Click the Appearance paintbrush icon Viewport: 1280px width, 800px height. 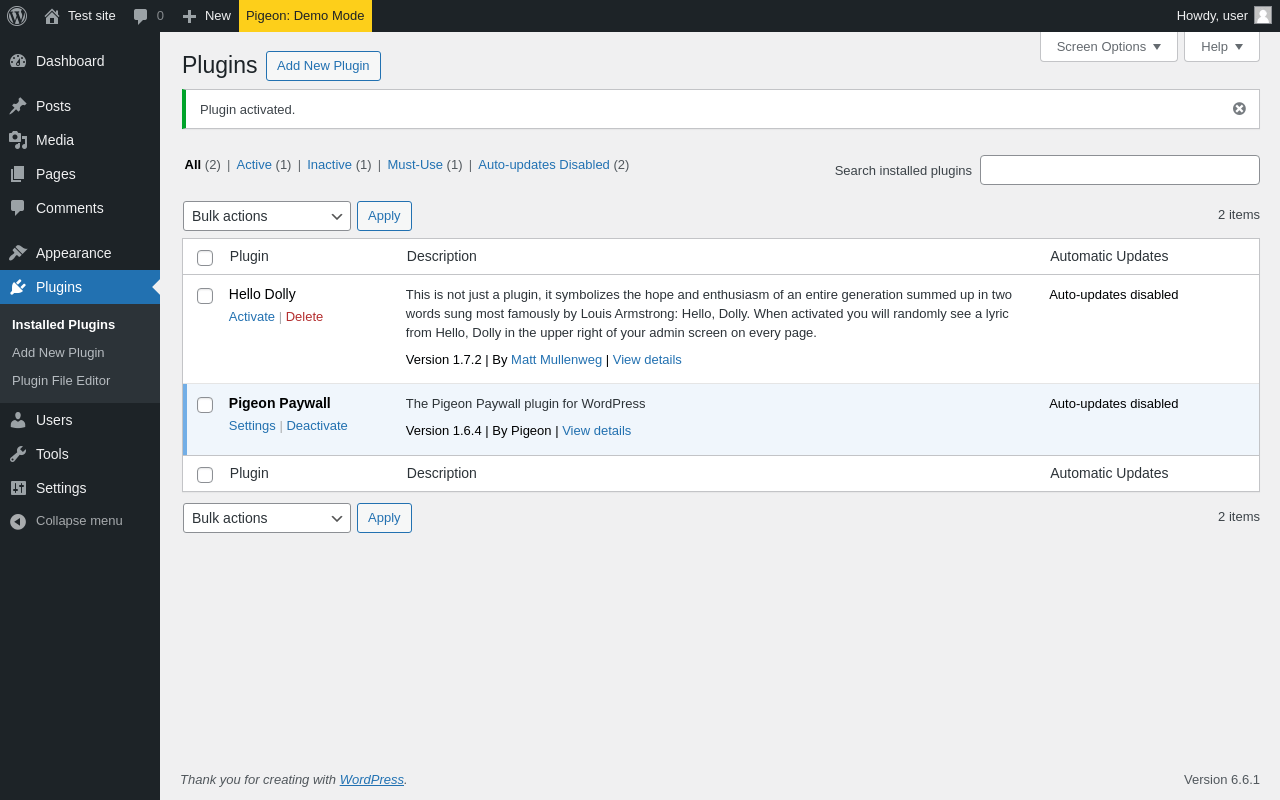tap(18, 253)
